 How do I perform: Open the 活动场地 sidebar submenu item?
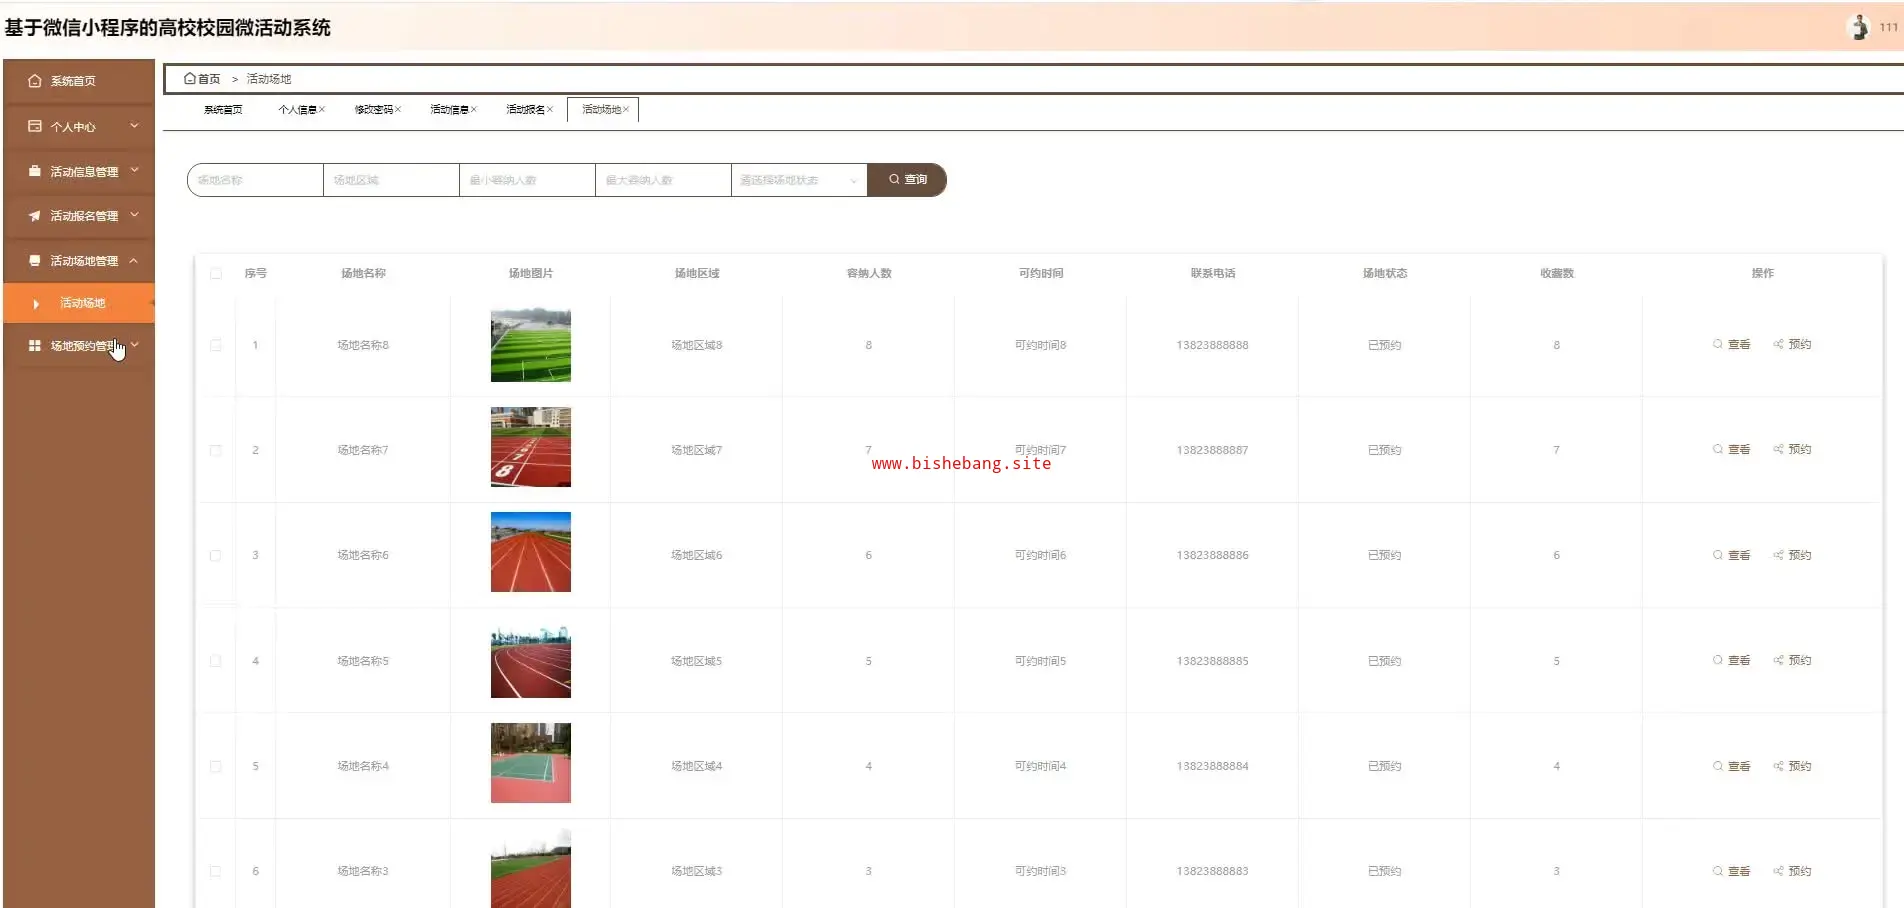tap(79, 303)
